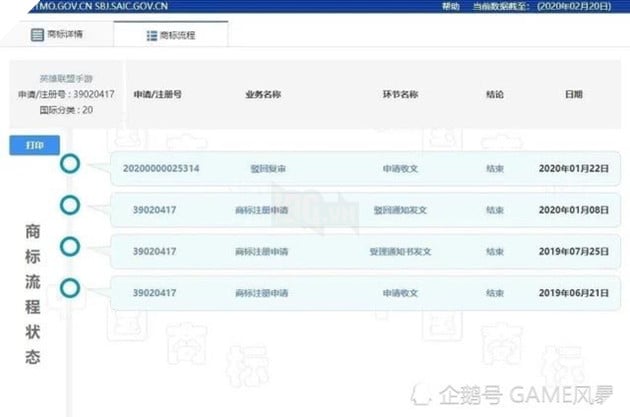The height and width of the screenshot is (417, 630).
Task: Click 驳回复审 business name cell
Action: click(268, 169)
